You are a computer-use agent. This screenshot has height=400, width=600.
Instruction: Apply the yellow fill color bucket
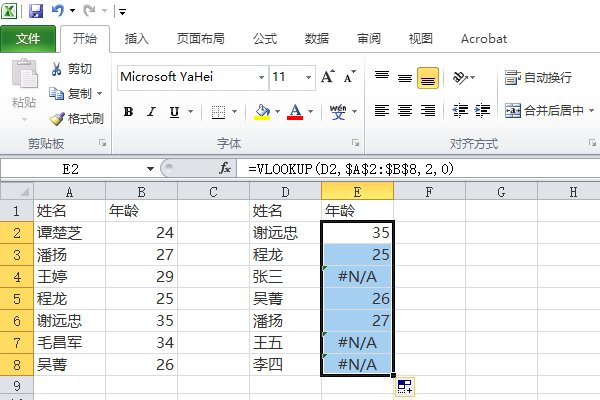[x=262, y=112]
